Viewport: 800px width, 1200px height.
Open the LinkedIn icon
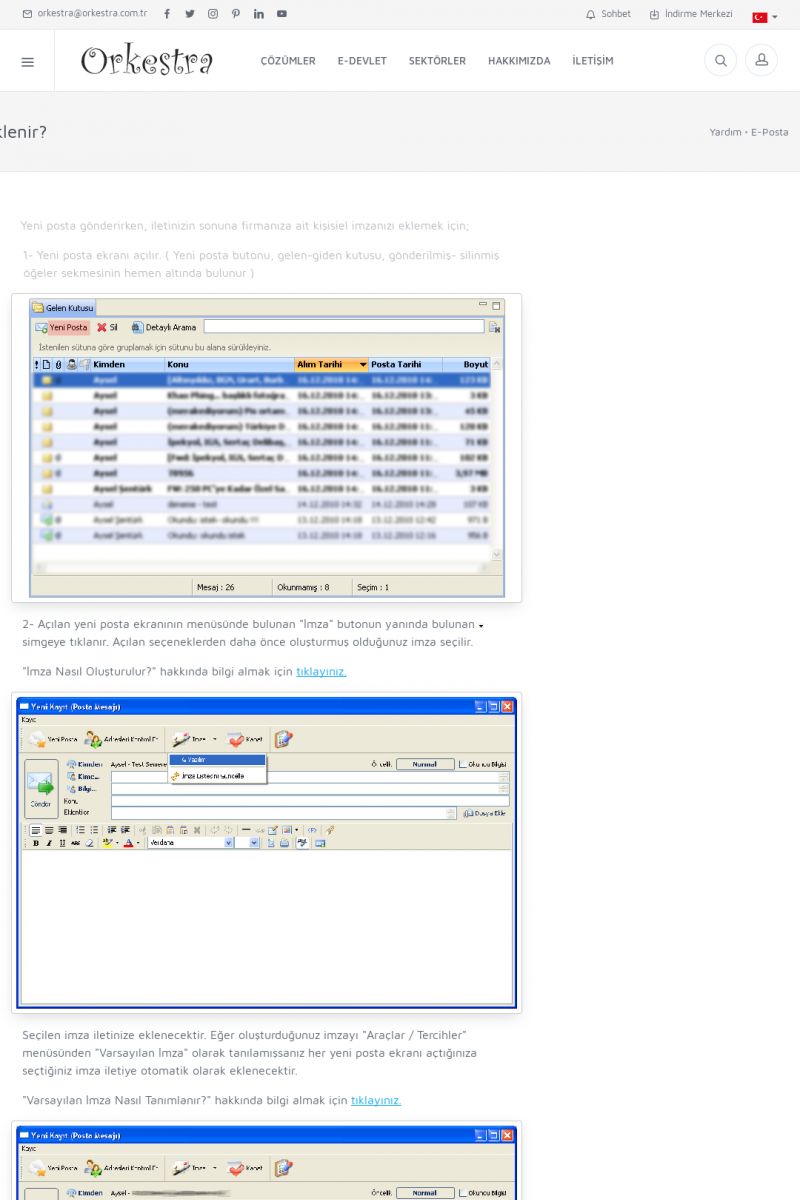pos(259,14)
